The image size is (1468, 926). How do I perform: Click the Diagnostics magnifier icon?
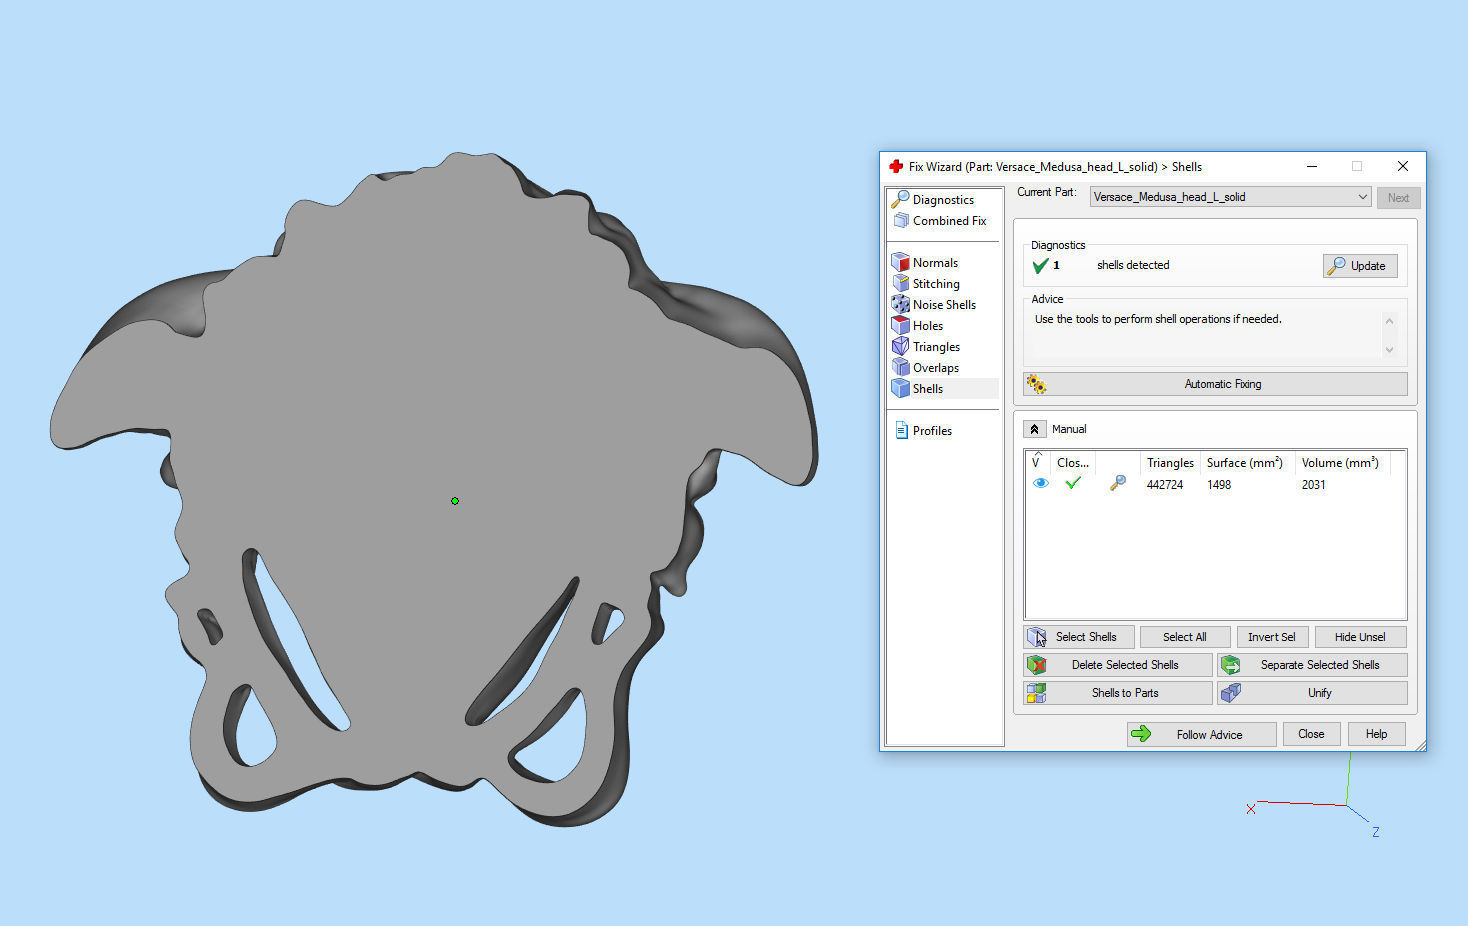point(900,199)
